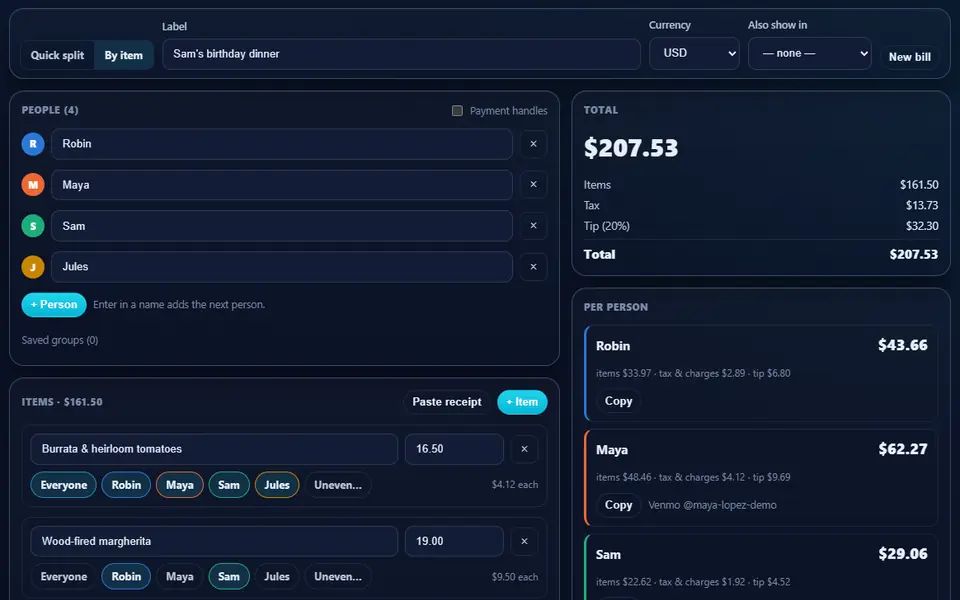
Task: Deselect Sam on Wood-fired margherita
Action: pyautogui.click(x=229, y=577)
